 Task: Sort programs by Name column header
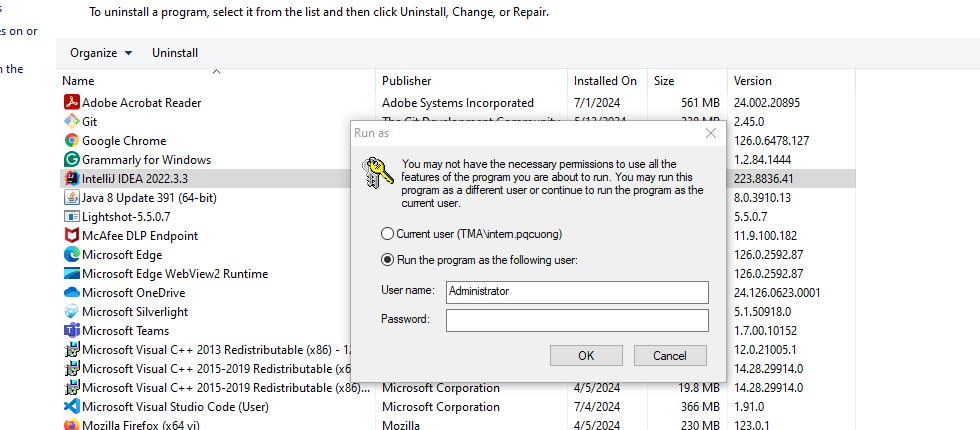78,80
